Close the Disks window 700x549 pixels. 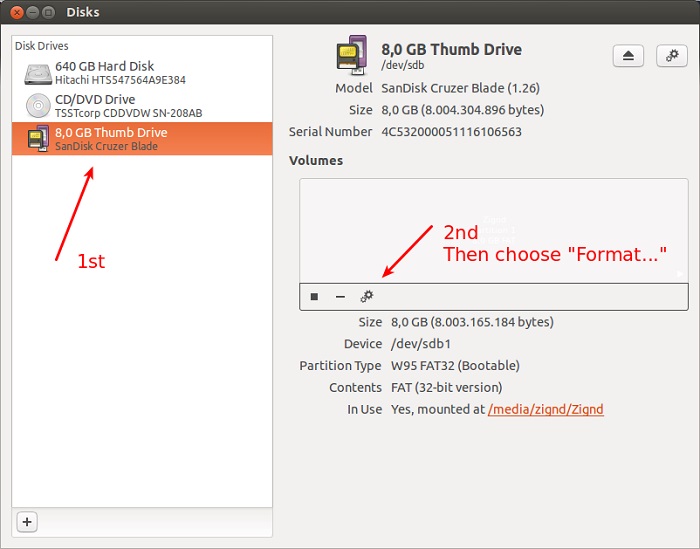click(x=17, y=12)
